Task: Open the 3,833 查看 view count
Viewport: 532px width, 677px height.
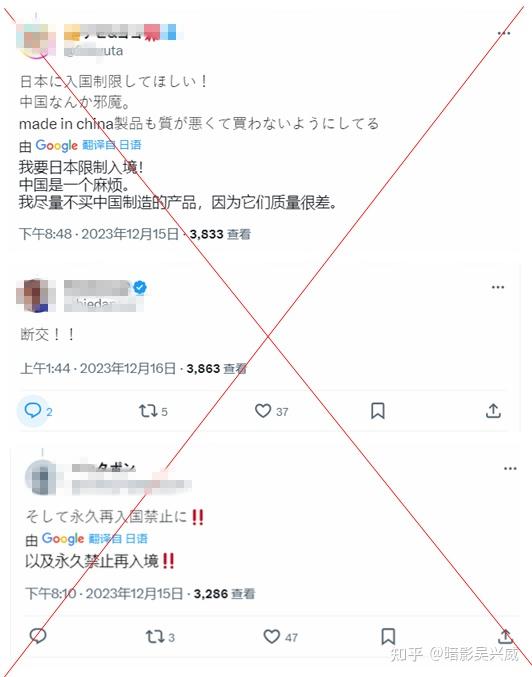Action: pos(220,234)
